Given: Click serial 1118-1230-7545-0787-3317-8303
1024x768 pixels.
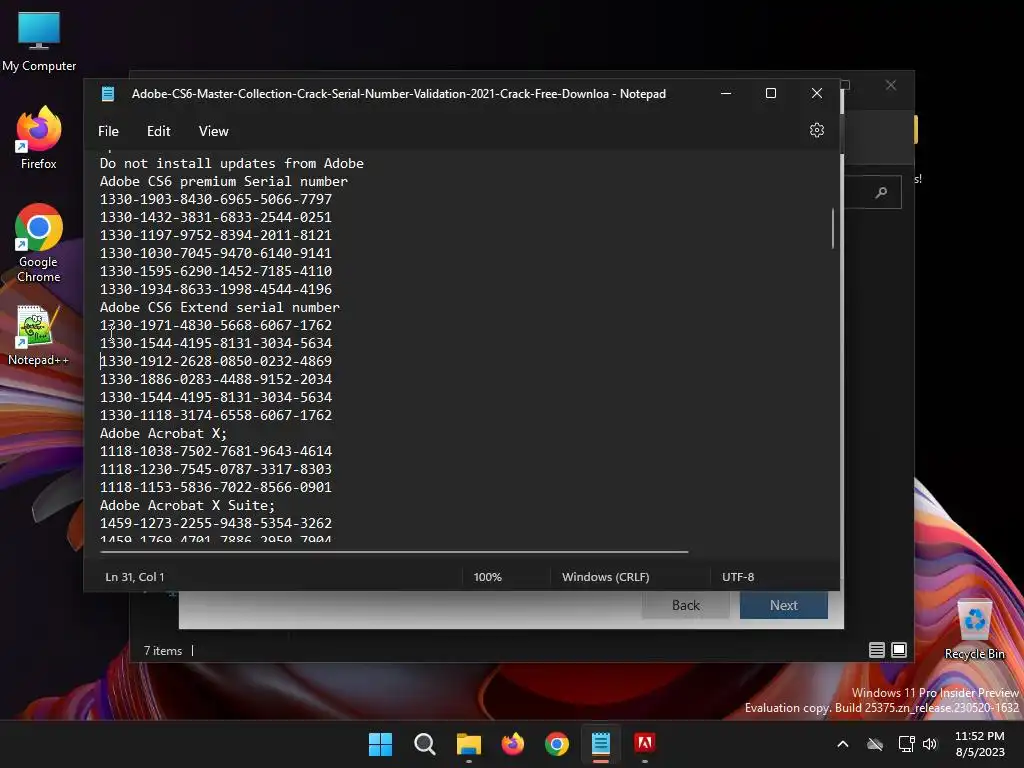Looking at the screenshot, I should pyautogui.click(x=216, y=470).
